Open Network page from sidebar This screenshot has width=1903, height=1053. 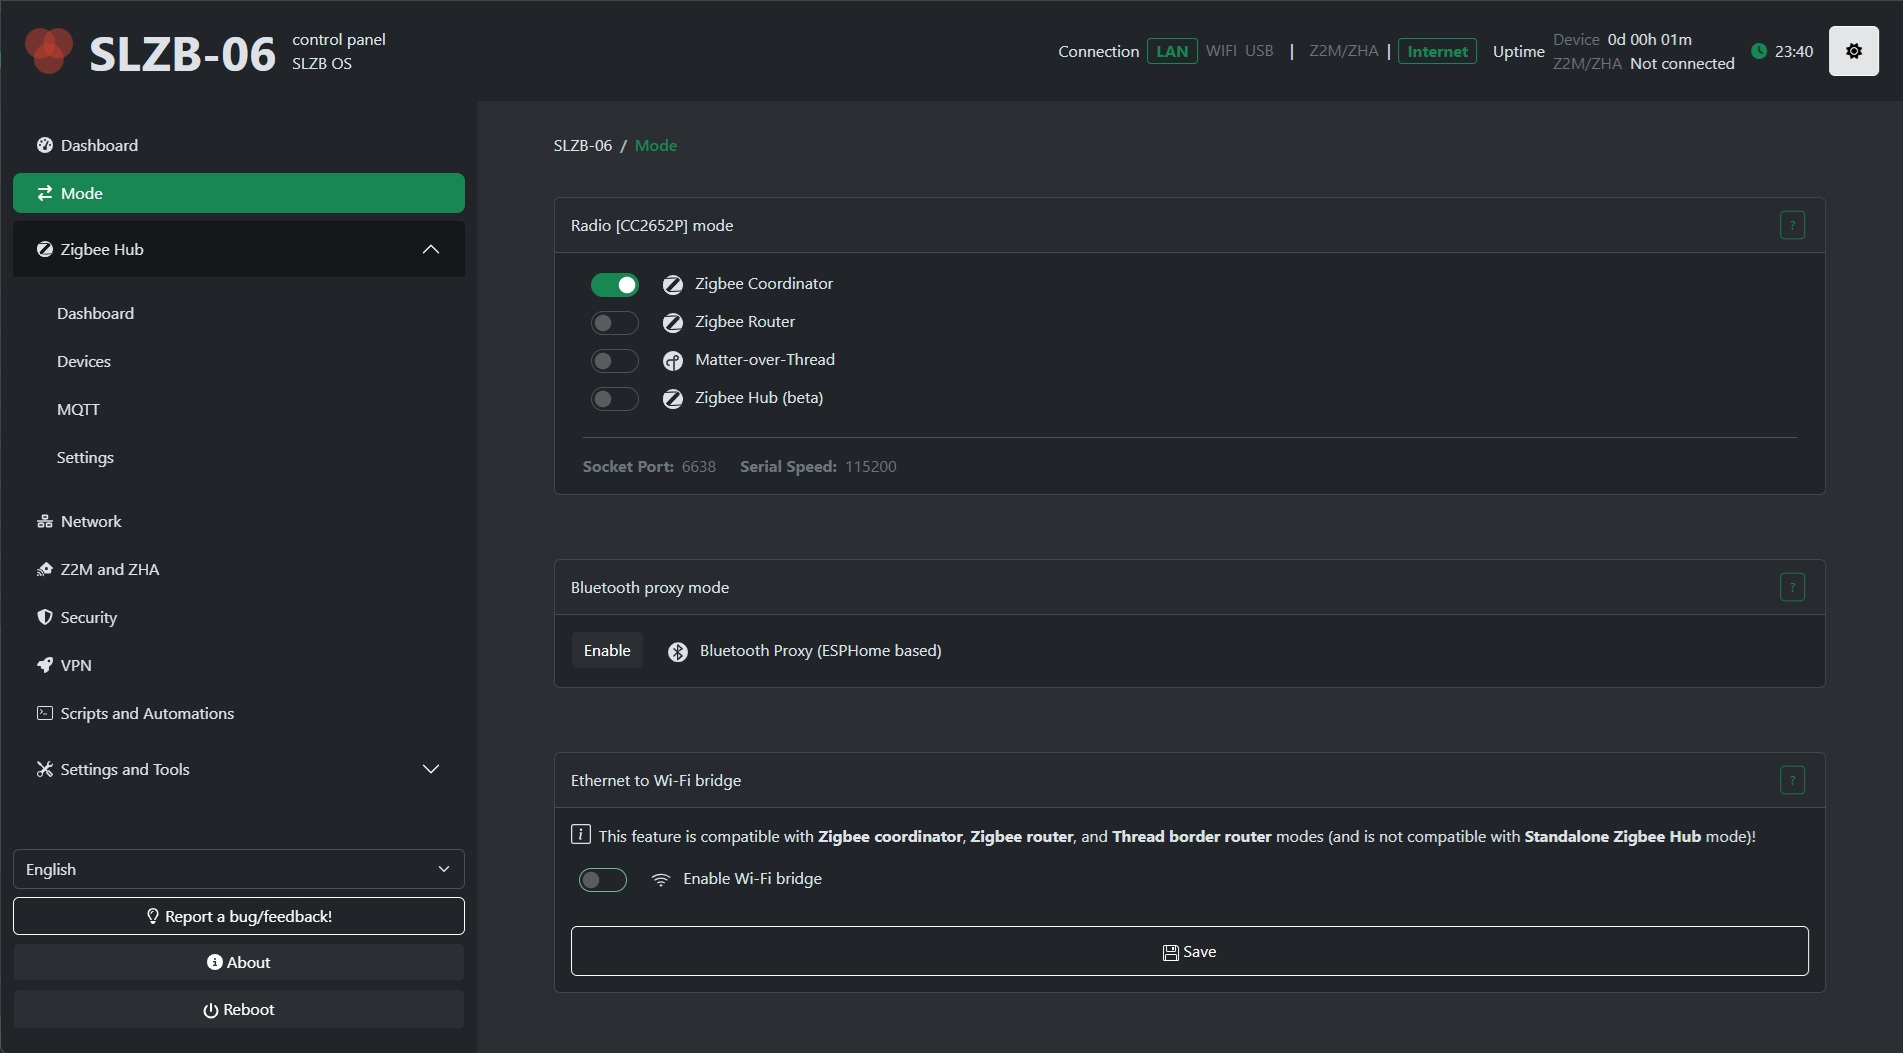[91, 522]
